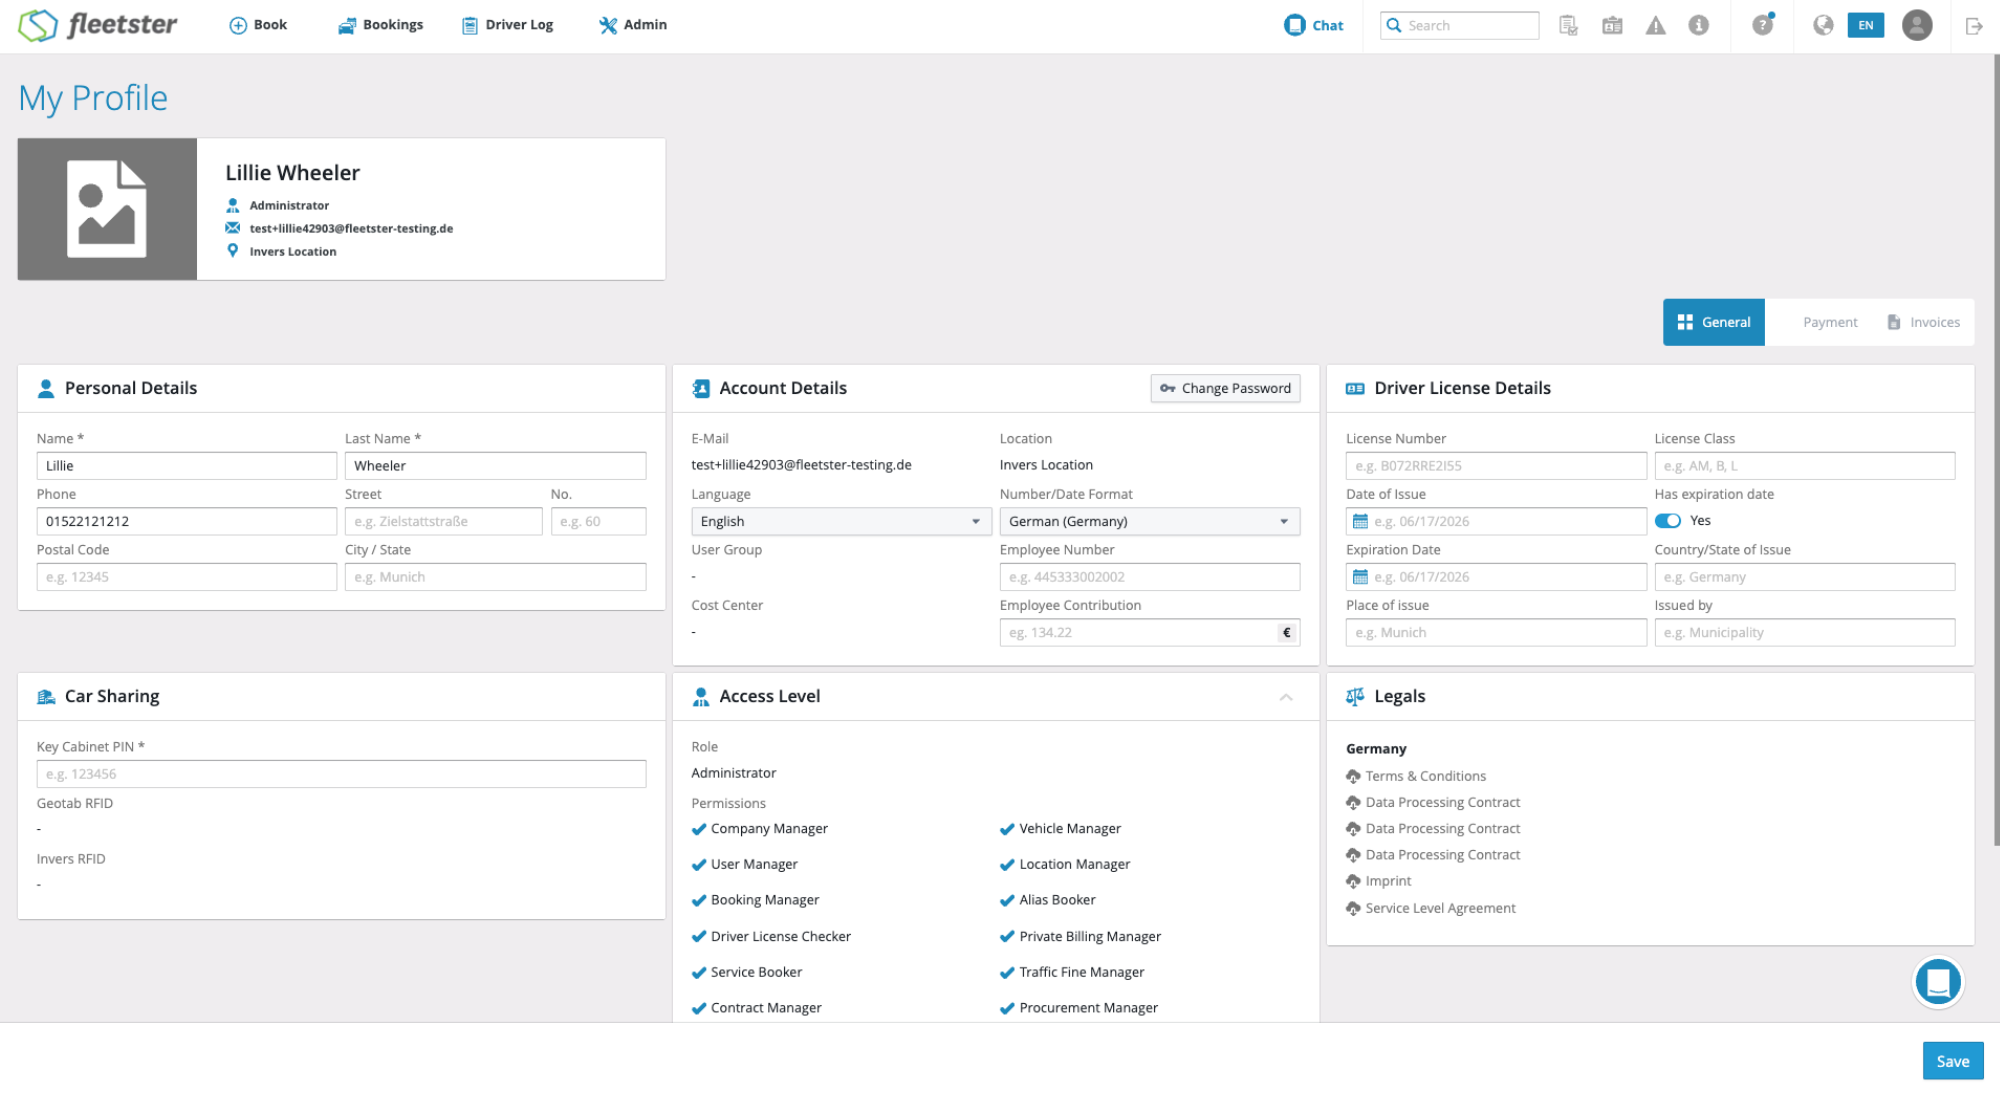The width and height of the screenshot is (2000, 1096).
Task: Switch to the Payment tab
Action: click(x=1830, y=322)
